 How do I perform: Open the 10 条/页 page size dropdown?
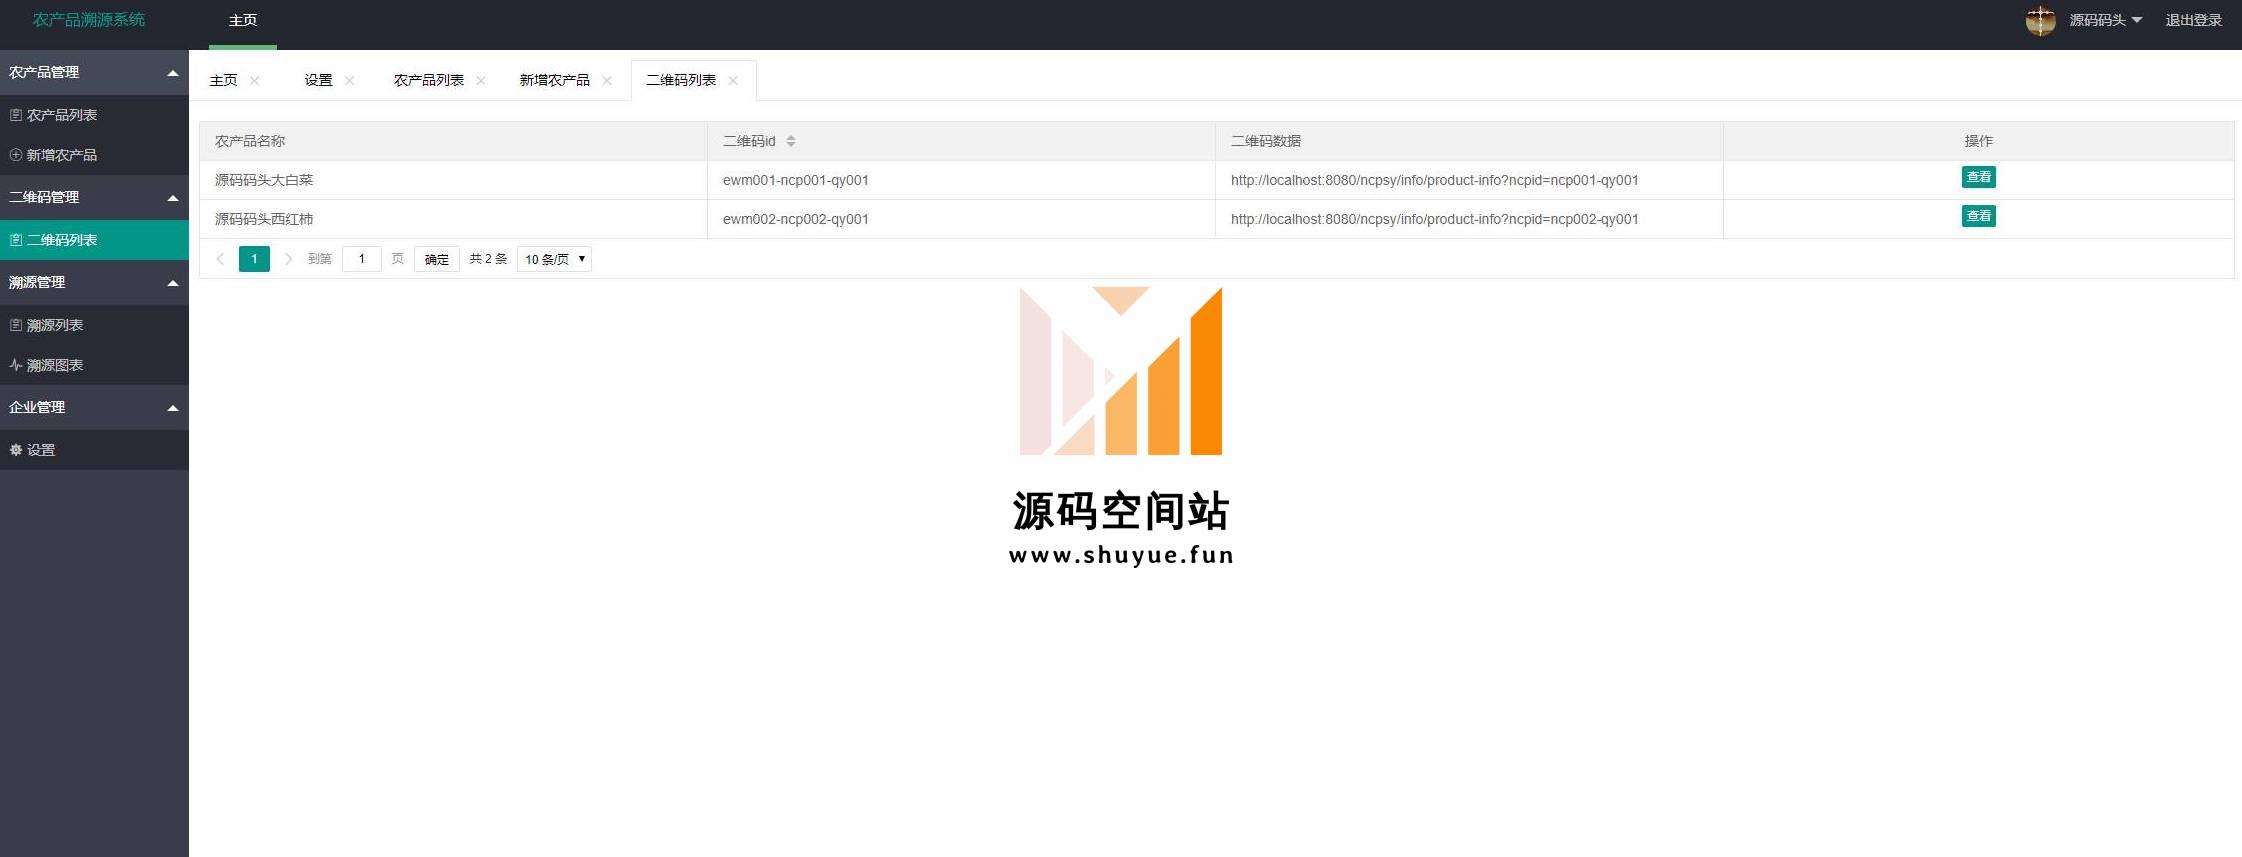[554, 259]
